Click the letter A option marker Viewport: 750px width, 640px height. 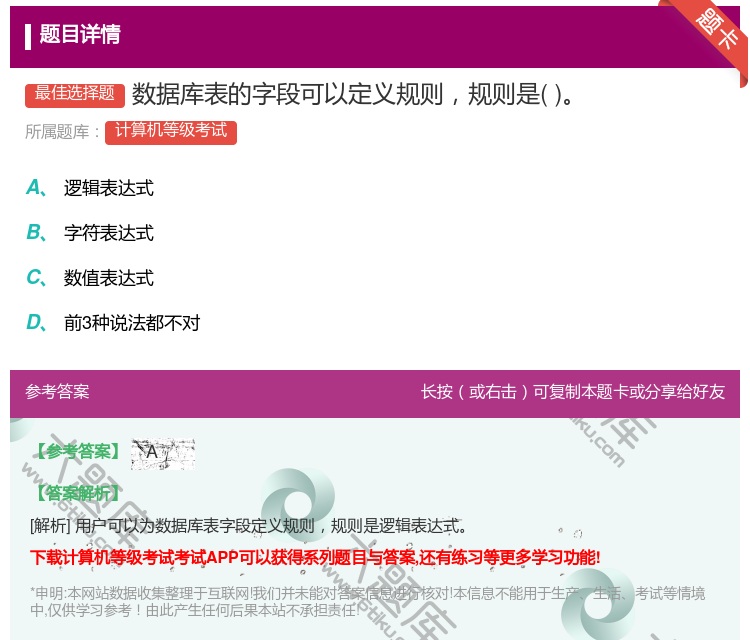pyautogui.click(x=36, y=188)
